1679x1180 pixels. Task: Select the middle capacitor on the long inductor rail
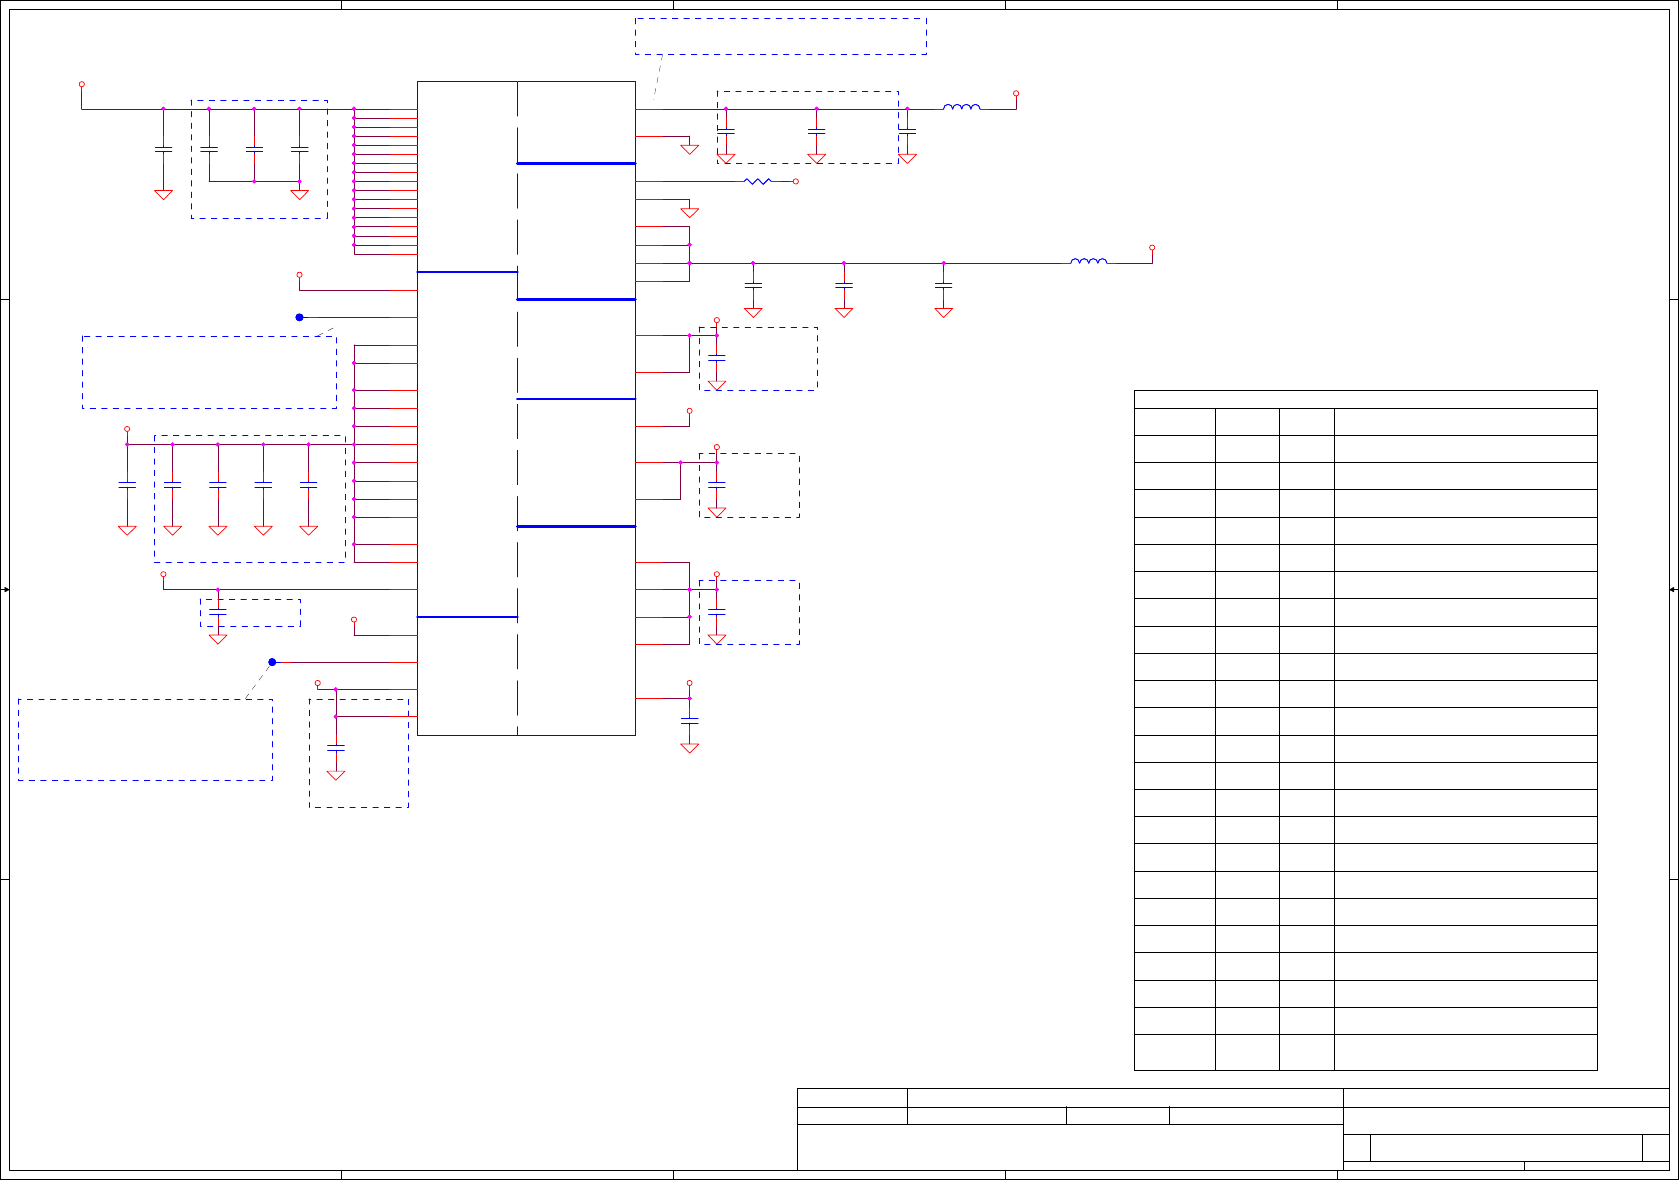pyautogui.click(x=844, y=285)
